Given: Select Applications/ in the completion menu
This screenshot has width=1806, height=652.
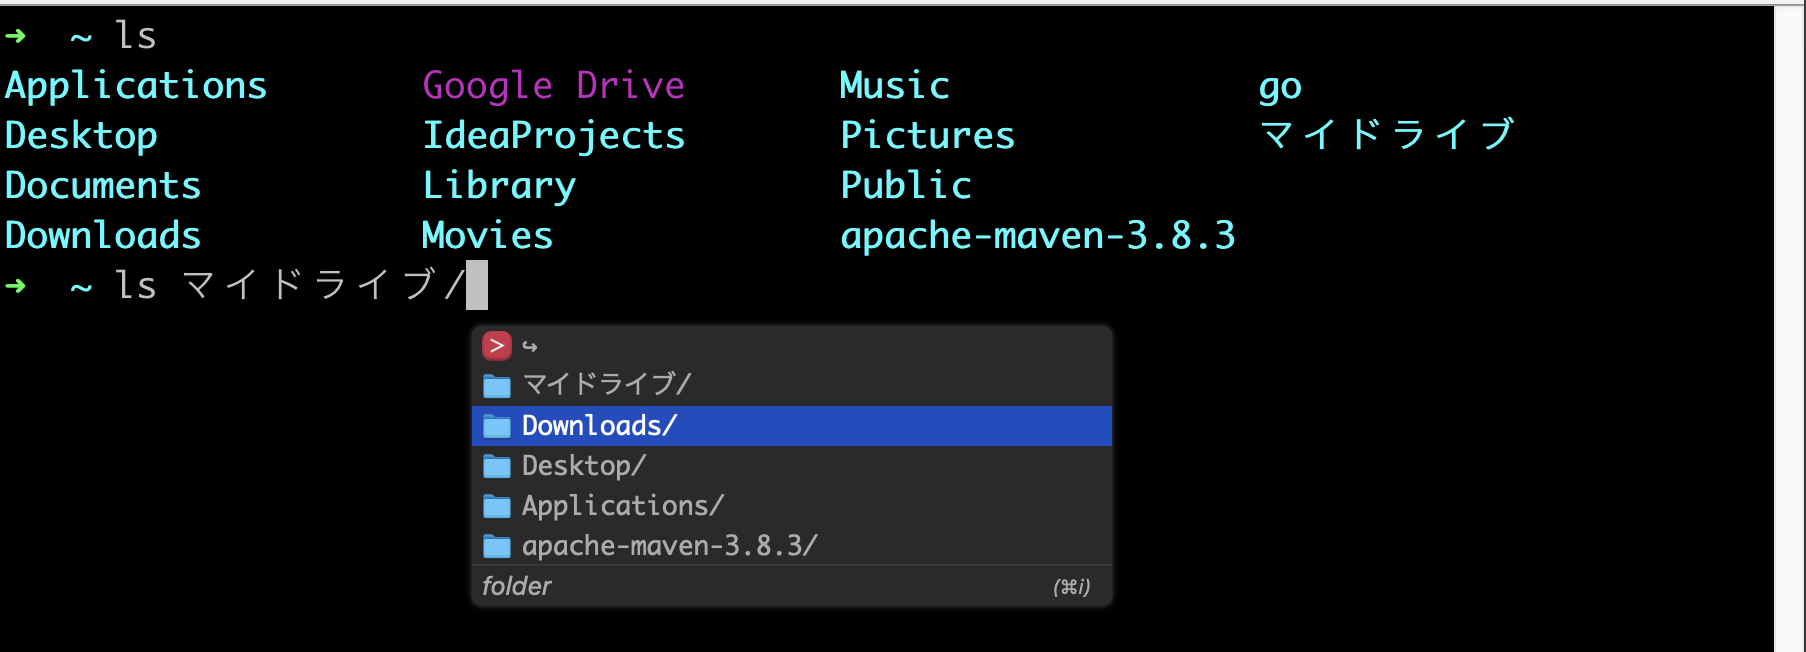Looking at the screenshot, I should click(622, 505).
